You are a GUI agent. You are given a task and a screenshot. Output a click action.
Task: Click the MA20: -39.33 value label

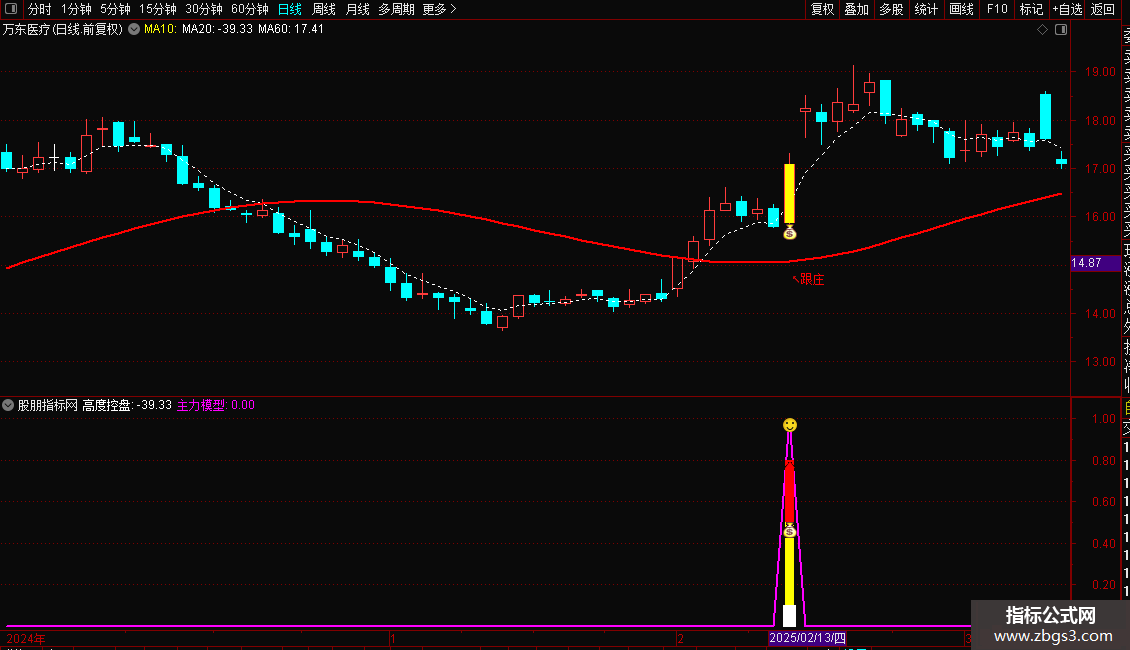(x=217, y=30)
